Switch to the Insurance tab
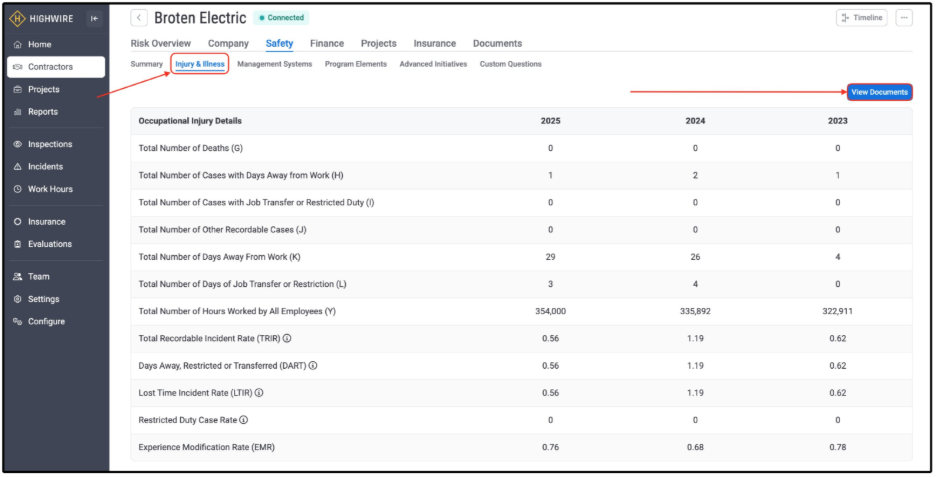 click(435, 44)
